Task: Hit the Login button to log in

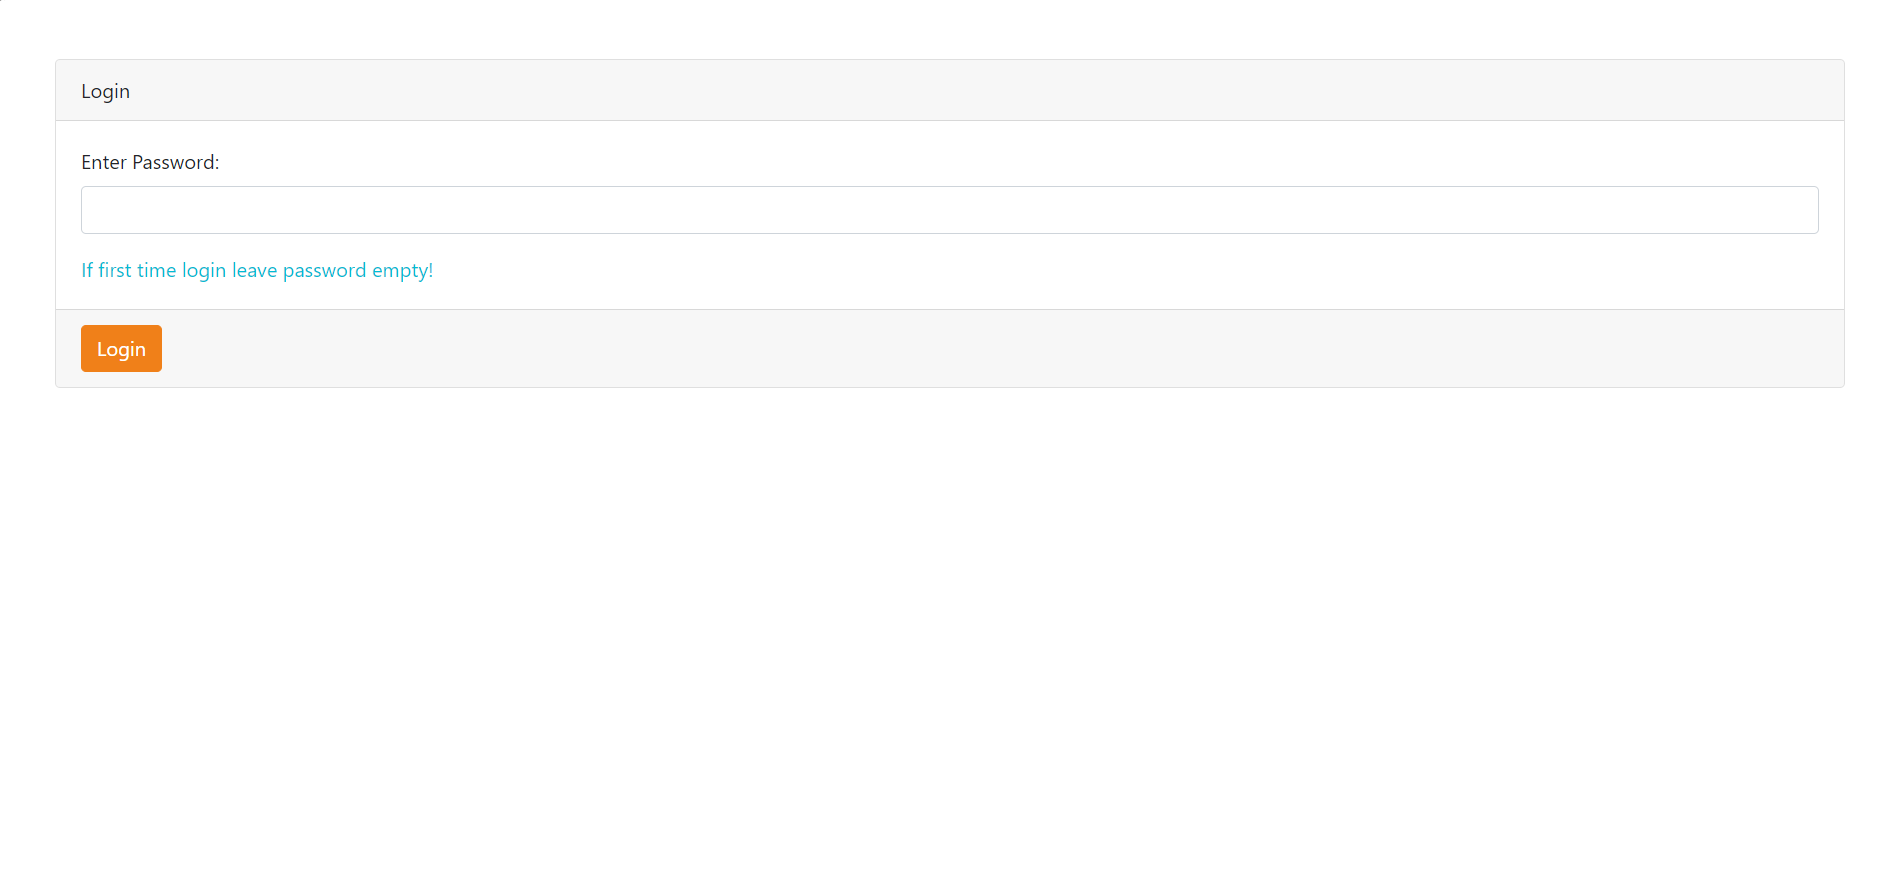Action: [121, 349]
